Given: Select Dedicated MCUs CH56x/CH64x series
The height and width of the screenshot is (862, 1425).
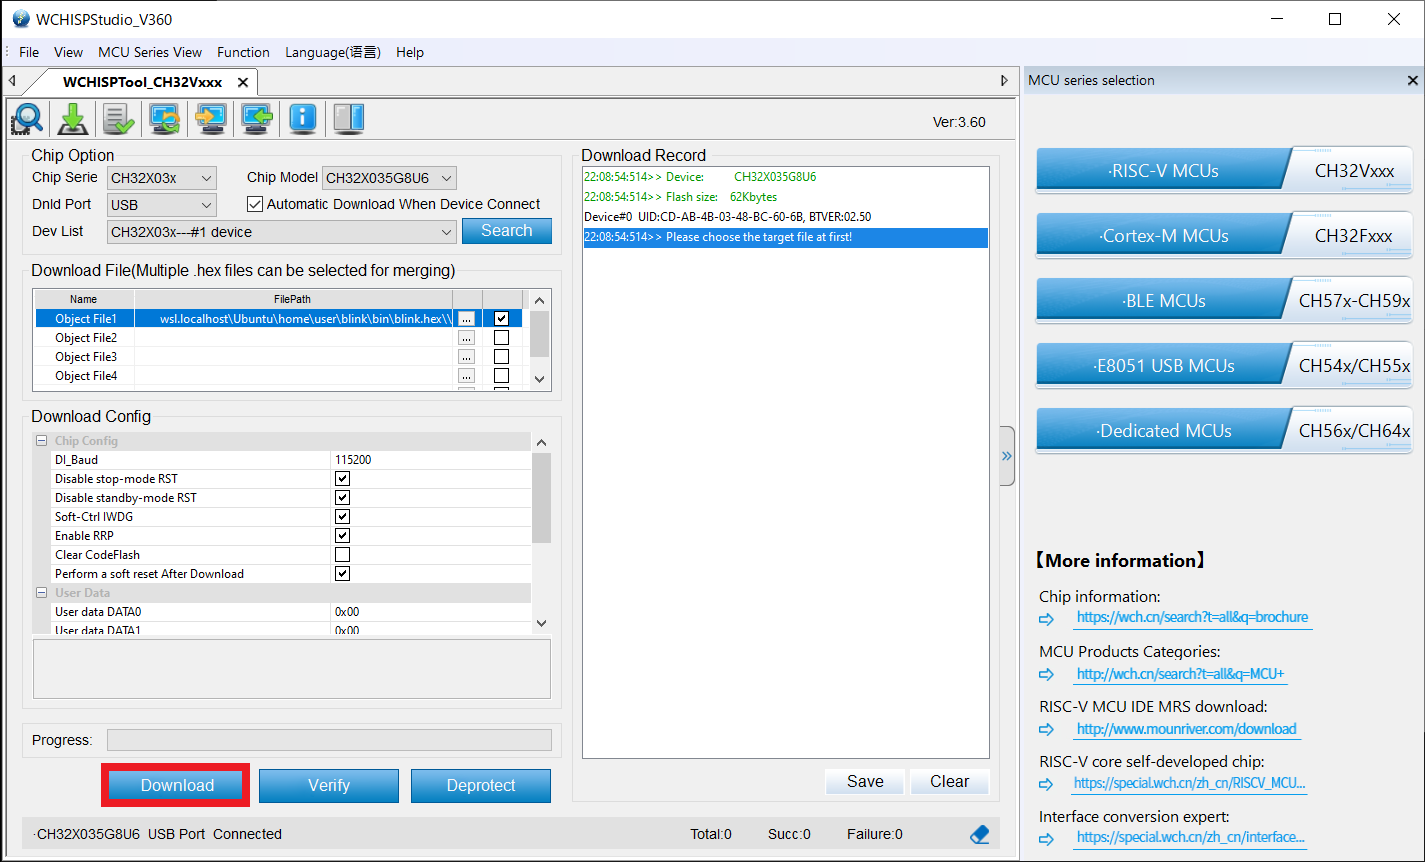Looking at the screenshot, I should (x=1224, y=430).
